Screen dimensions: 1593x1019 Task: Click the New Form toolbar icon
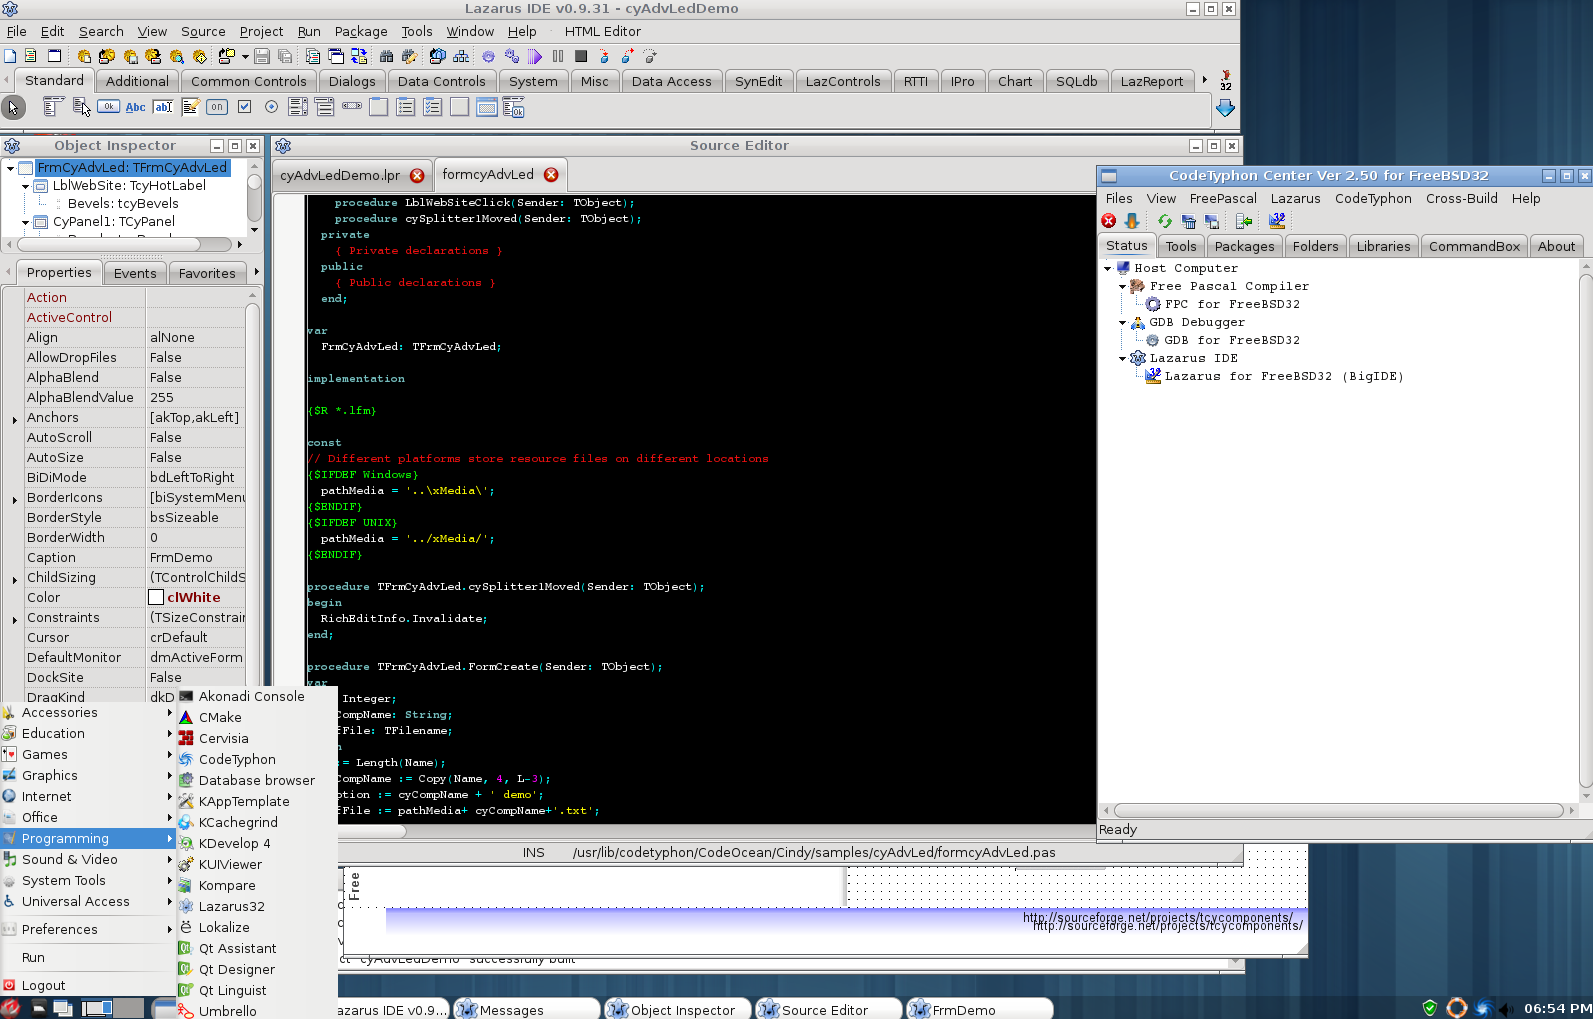click(x=55, y=56)
